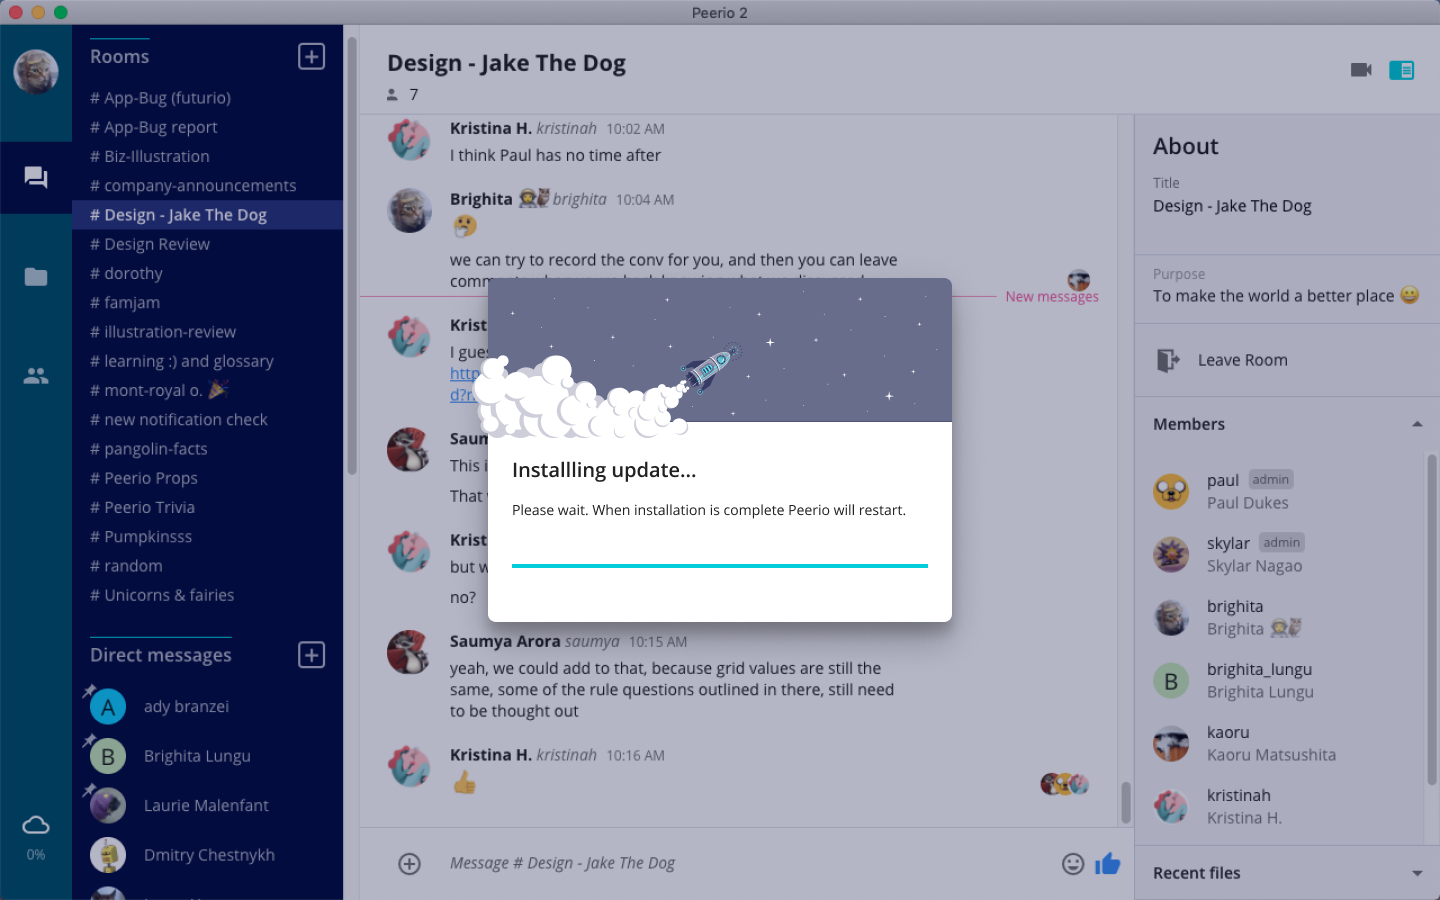Viewport: 1440px width, 900px height.
Task: Open the mont-royal o. room
Action: [x=208, y=390]
